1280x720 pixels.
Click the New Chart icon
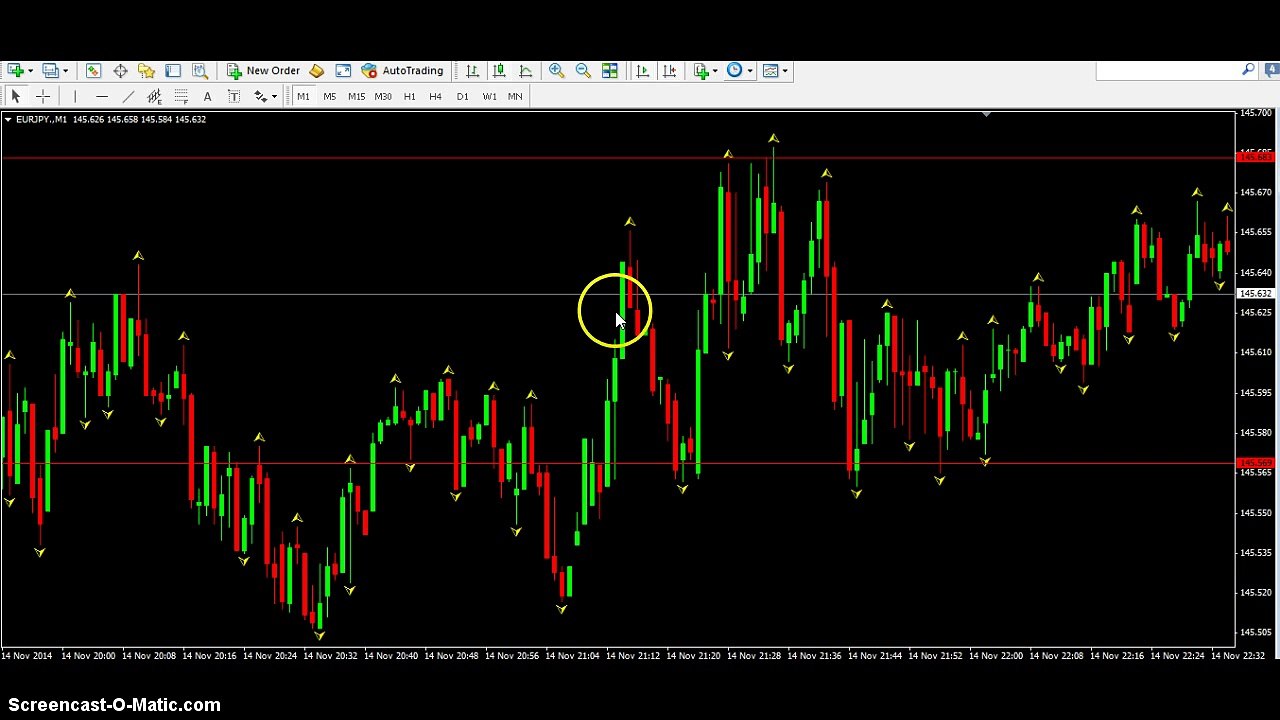click(x=15, y=70)
